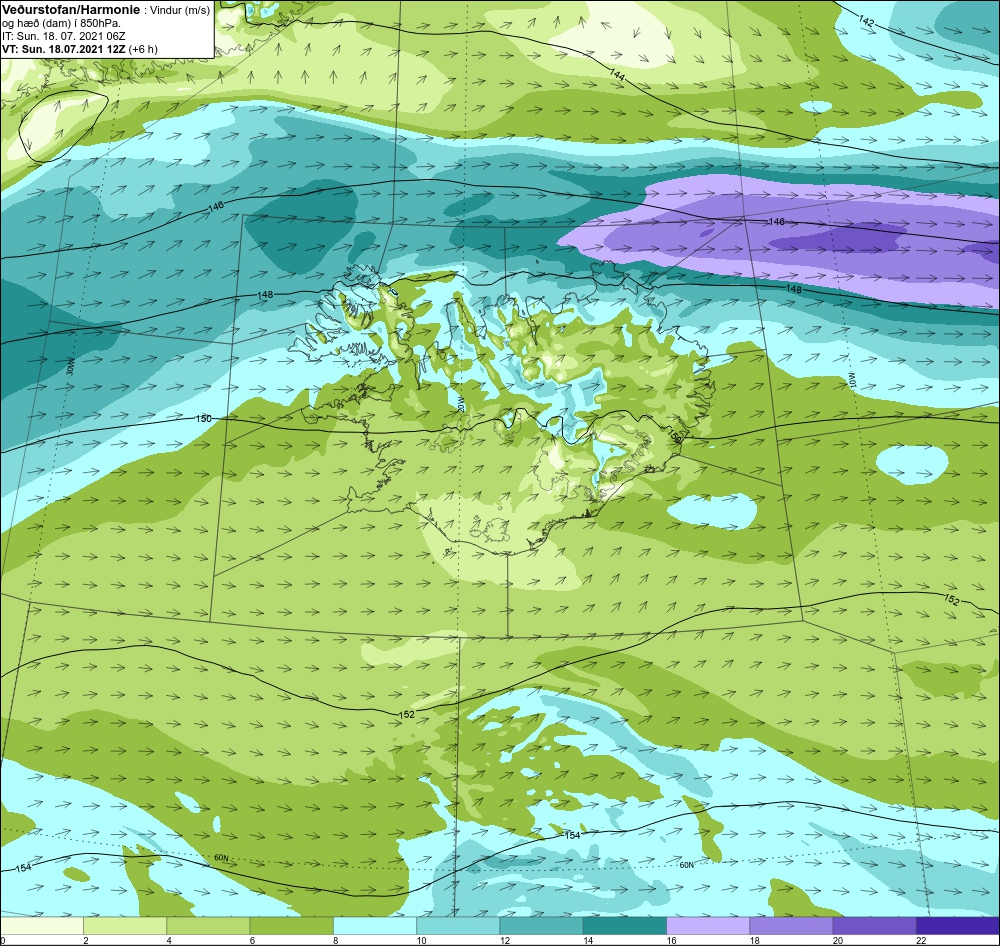
Task: Click the '10W' longitude label
Action: 851,381
